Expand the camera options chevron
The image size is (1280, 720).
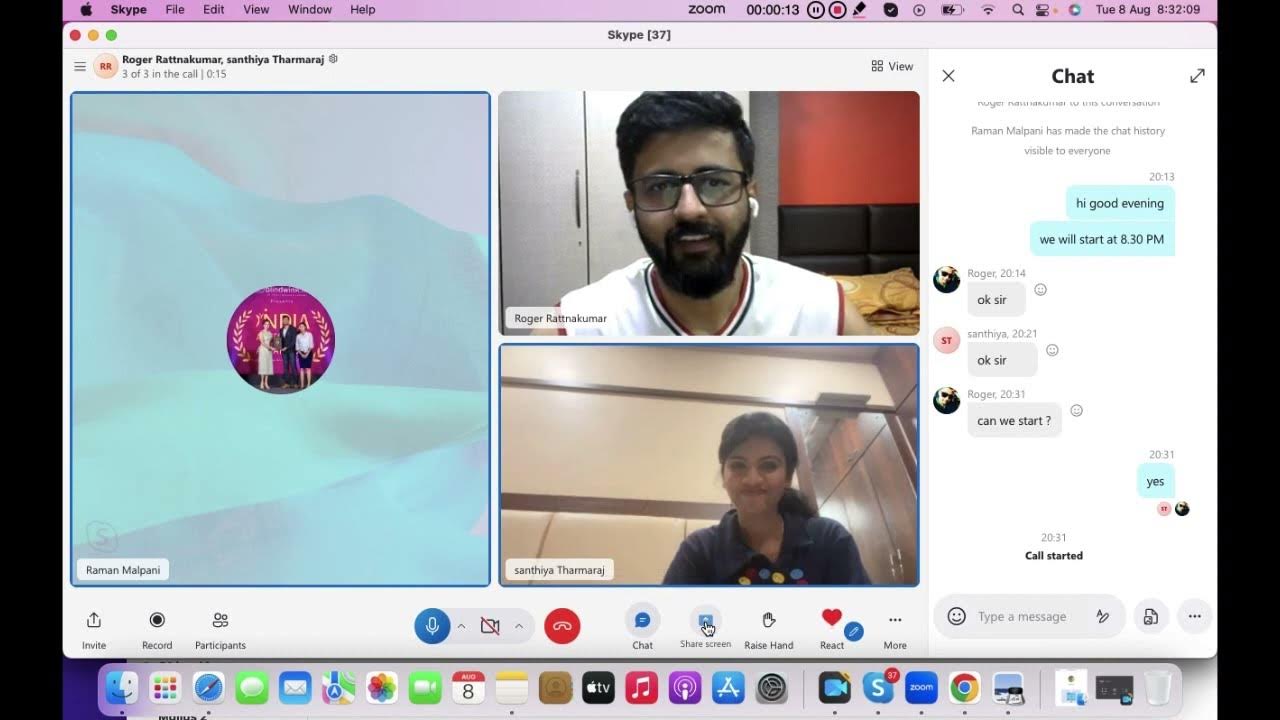coord(519,626)
